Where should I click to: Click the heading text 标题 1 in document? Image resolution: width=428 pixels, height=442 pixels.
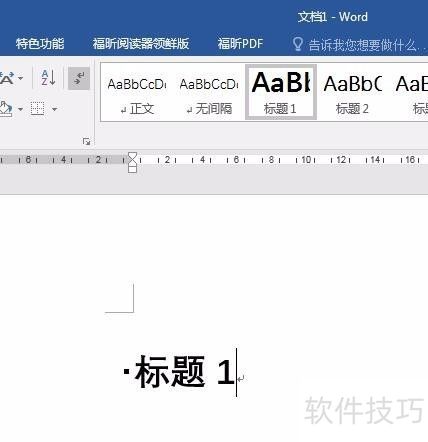(185, 371)
